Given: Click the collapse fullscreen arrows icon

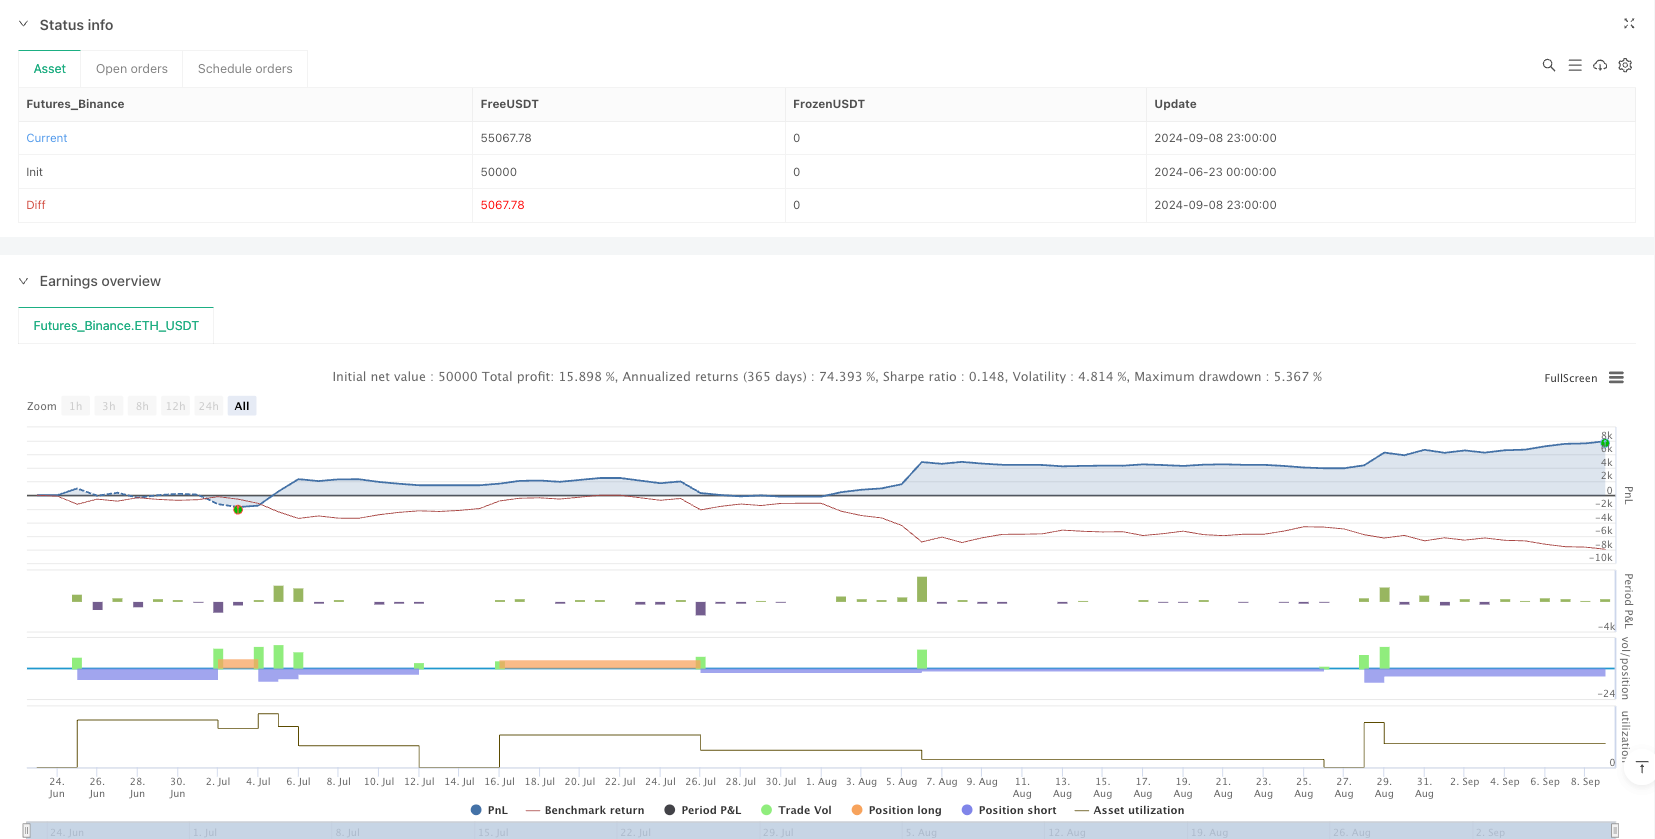Looking at the screenshot, I should pyautogui.click(x=1628, y=23).
